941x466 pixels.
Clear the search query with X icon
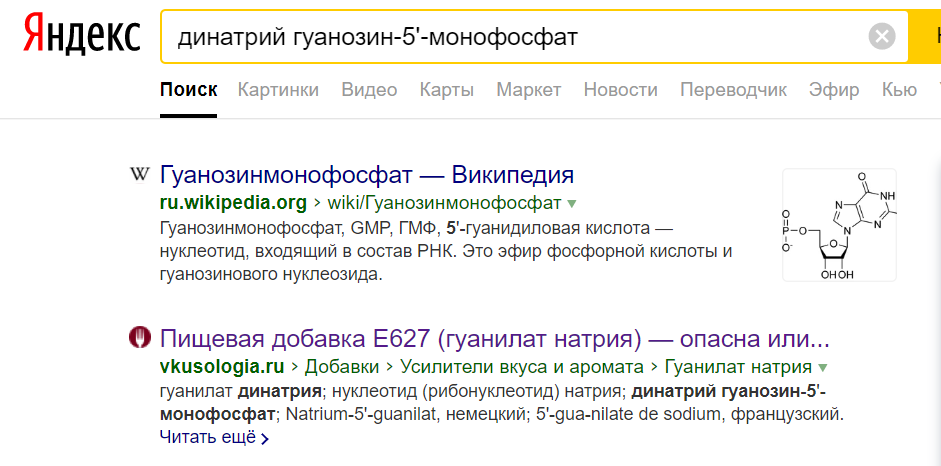[881, 37]
